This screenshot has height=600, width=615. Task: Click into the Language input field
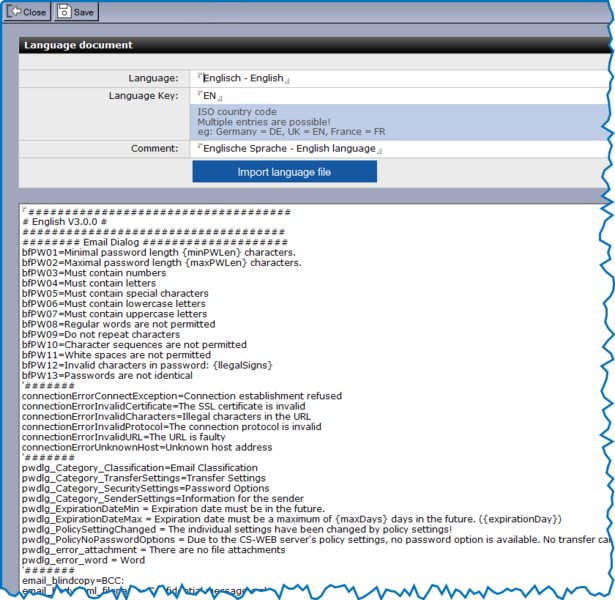[400, 78]
